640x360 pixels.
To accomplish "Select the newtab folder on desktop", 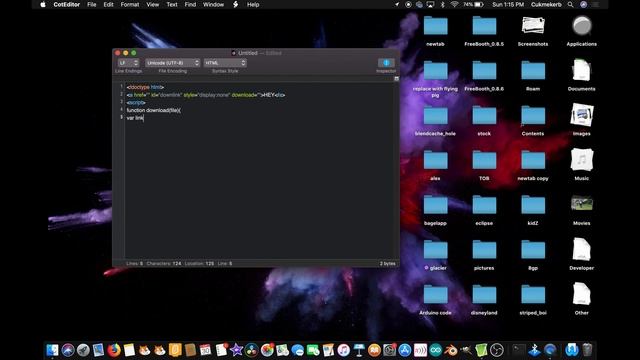I will [x=435, y=31].
